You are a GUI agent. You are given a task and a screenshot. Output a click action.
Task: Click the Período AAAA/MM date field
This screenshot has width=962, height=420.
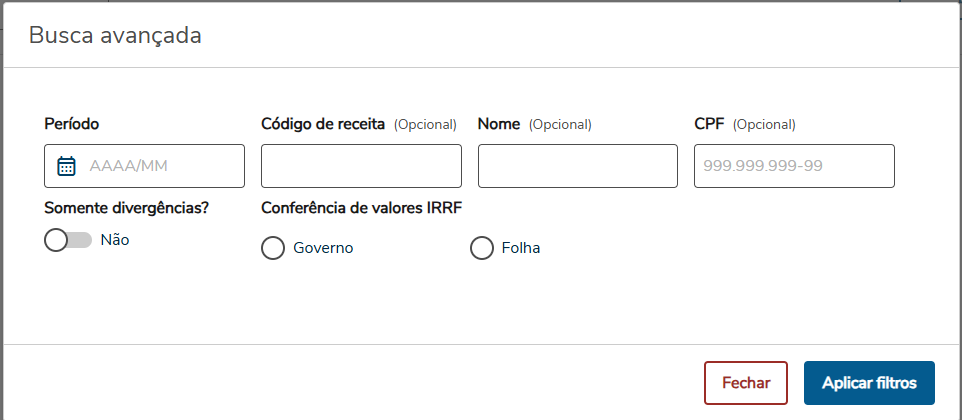point(160,166)
